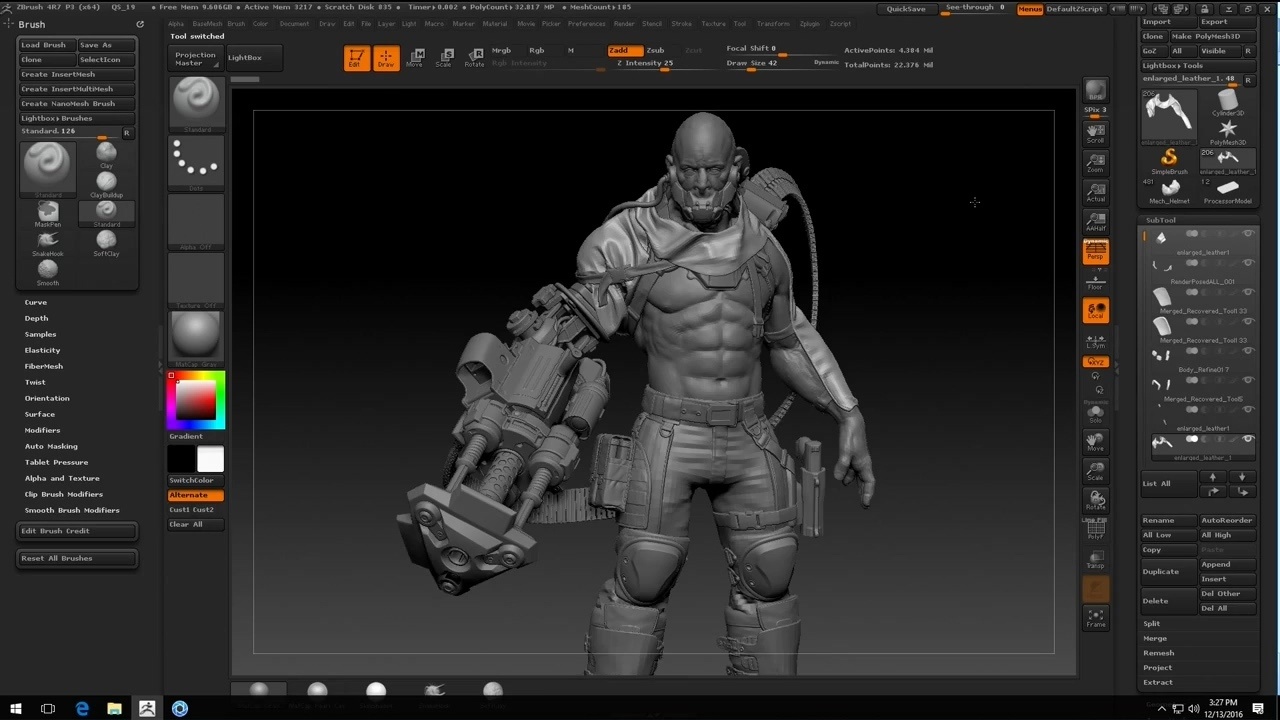The height and width of the screenshot is (720, 1280).
Task: Pick a color in the color picker square
Action: pyautogui.click(x=196, y=400)
